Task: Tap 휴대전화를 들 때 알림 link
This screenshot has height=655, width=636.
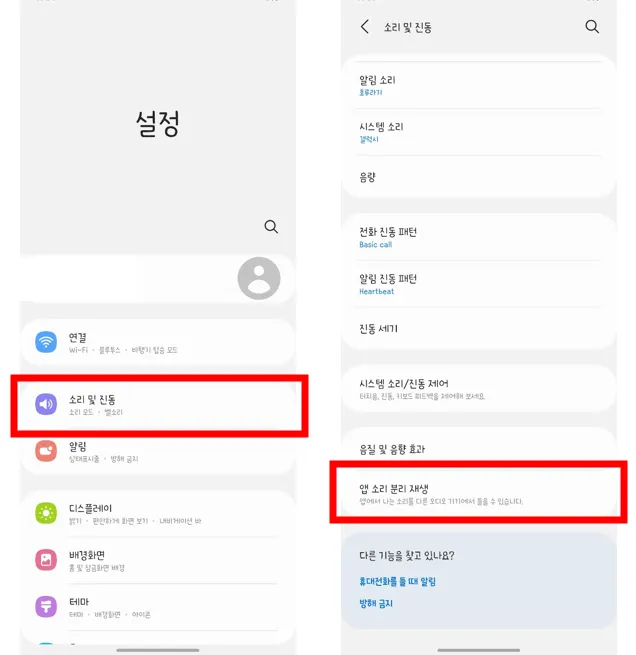Action: 397,581
